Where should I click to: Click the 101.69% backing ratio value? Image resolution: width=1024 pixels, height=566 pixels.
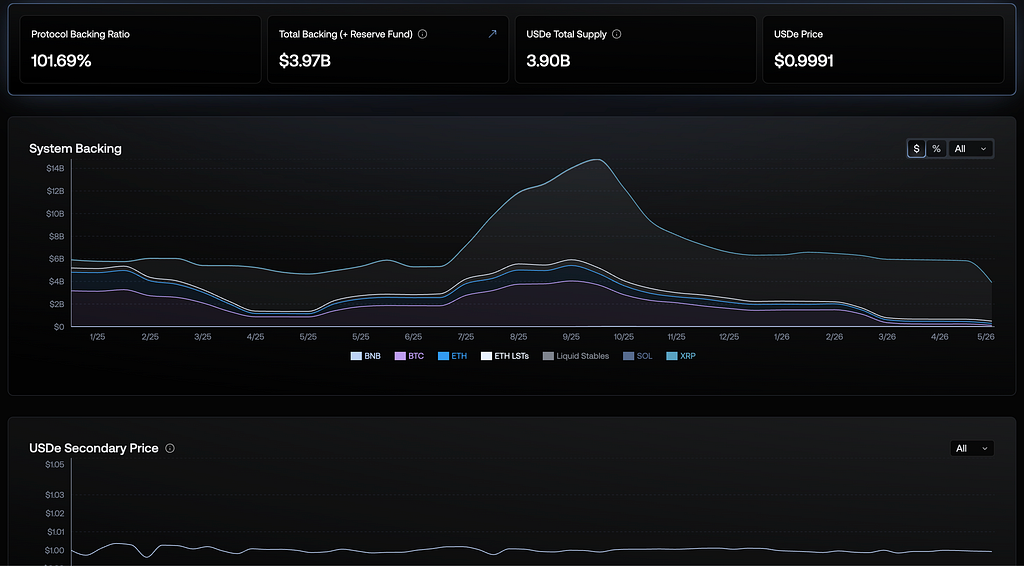coord(61,61)
